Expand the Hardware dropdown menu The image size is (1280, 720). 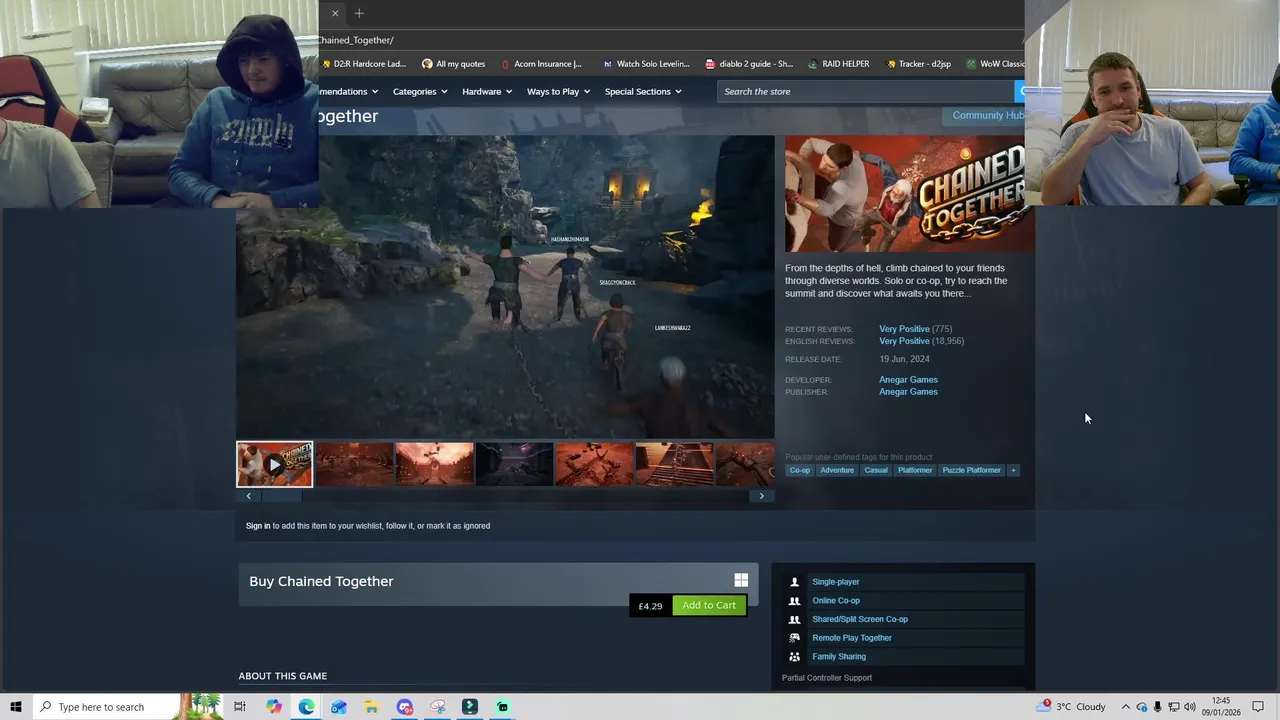click(x=487, y=91)
